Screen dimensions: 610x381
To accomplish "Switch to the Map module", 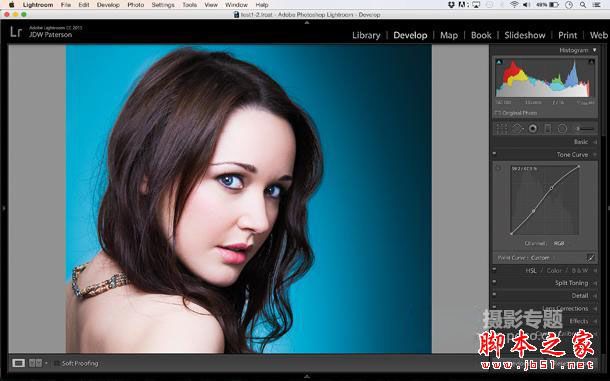I will point(449,35).
